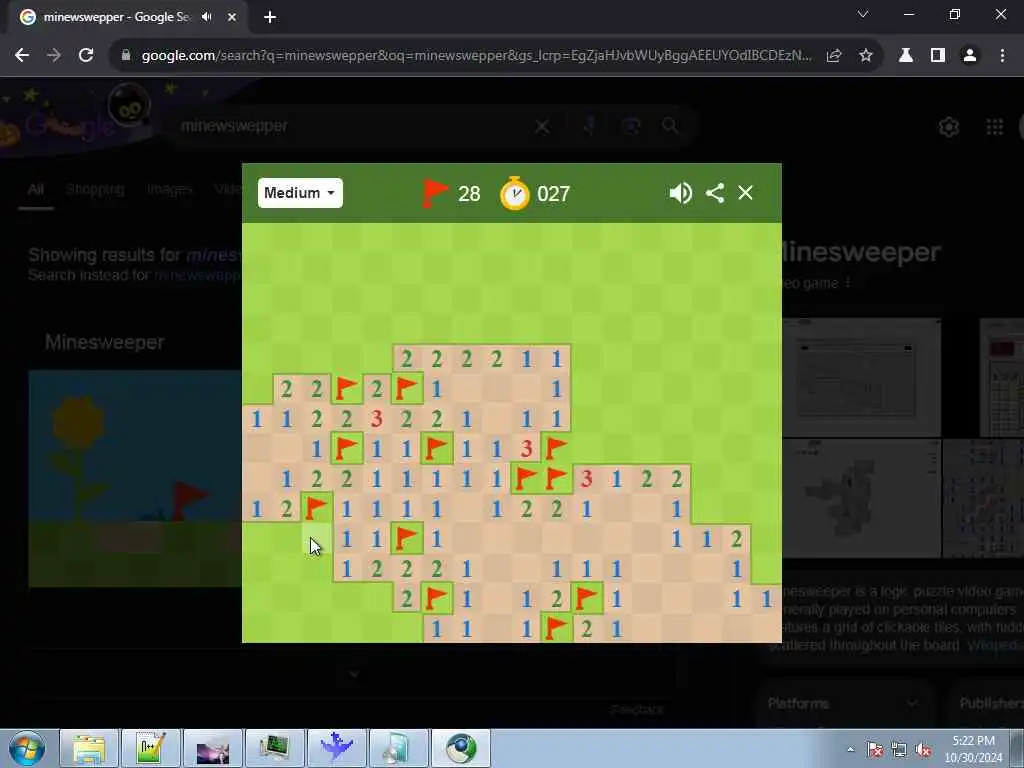Viewport: 1024px width, 768px height.
Task: Click the muted volume tray icon
Action: pos(923,749)
